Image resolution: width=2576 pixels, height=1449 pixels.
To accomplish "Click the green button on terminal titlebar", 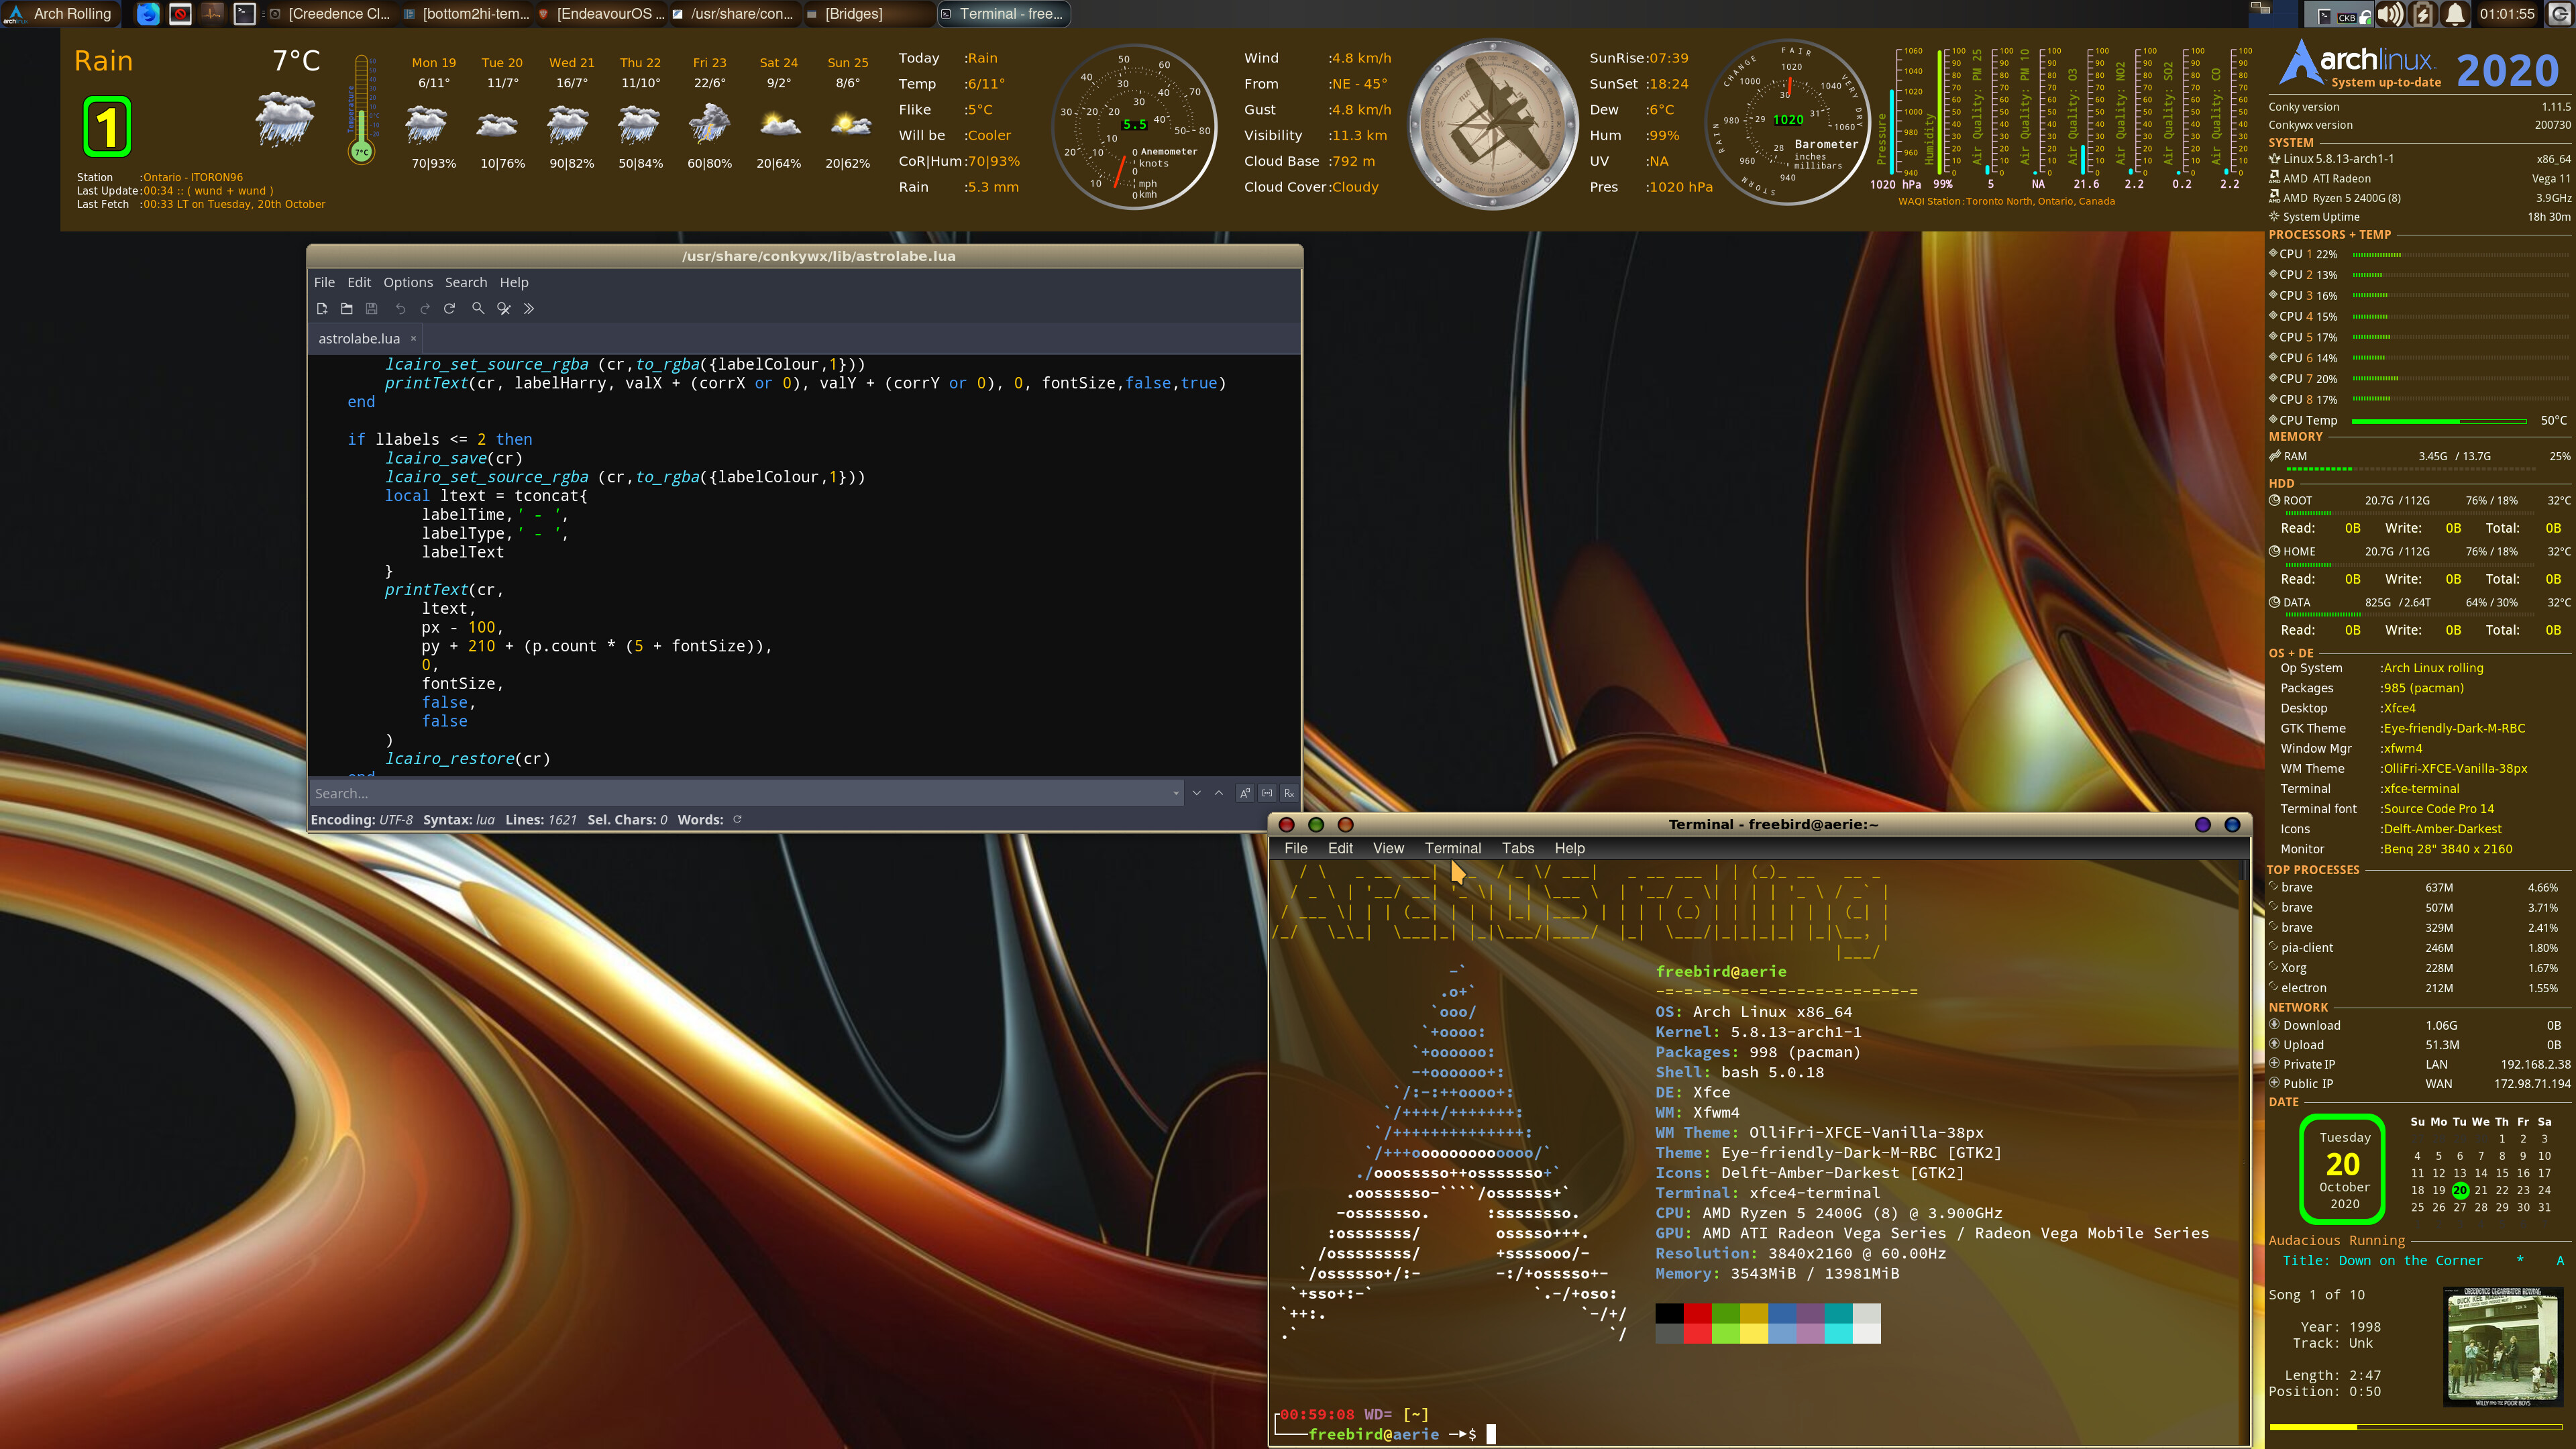I will (x=1316, y=825).
